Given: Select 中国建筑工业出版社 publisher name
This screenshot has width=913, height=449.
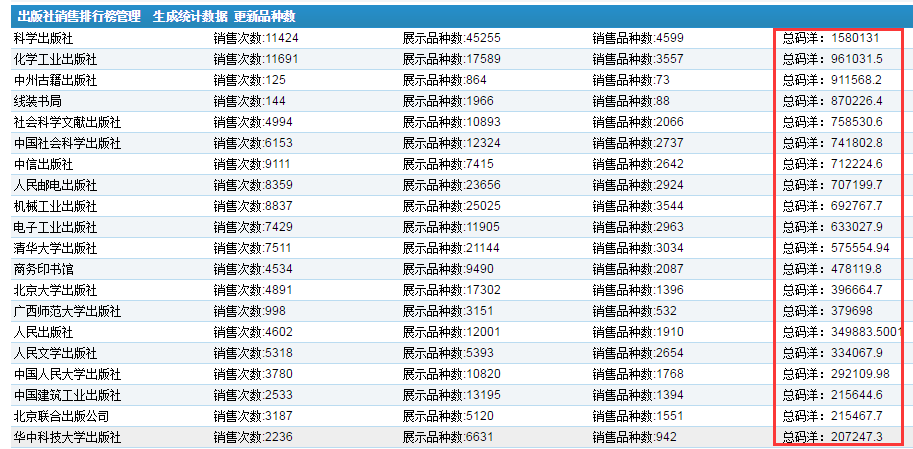Looking at the screenshot, I should click(67, 395).
